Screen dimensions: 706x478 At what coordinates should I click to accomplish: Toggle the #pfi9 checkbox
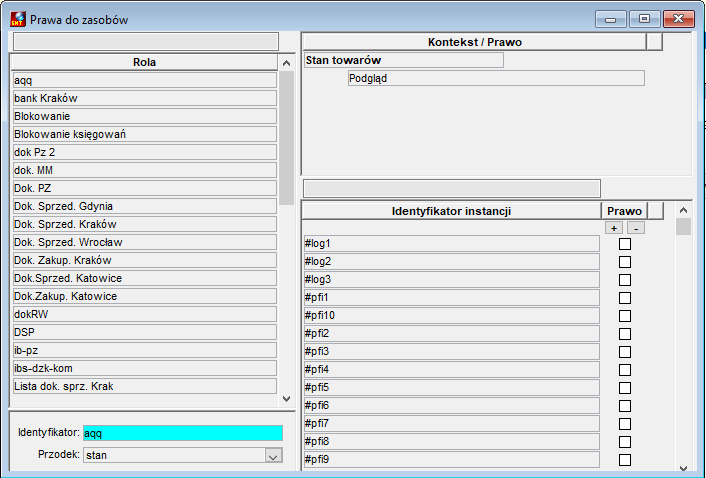coord(625,460)
